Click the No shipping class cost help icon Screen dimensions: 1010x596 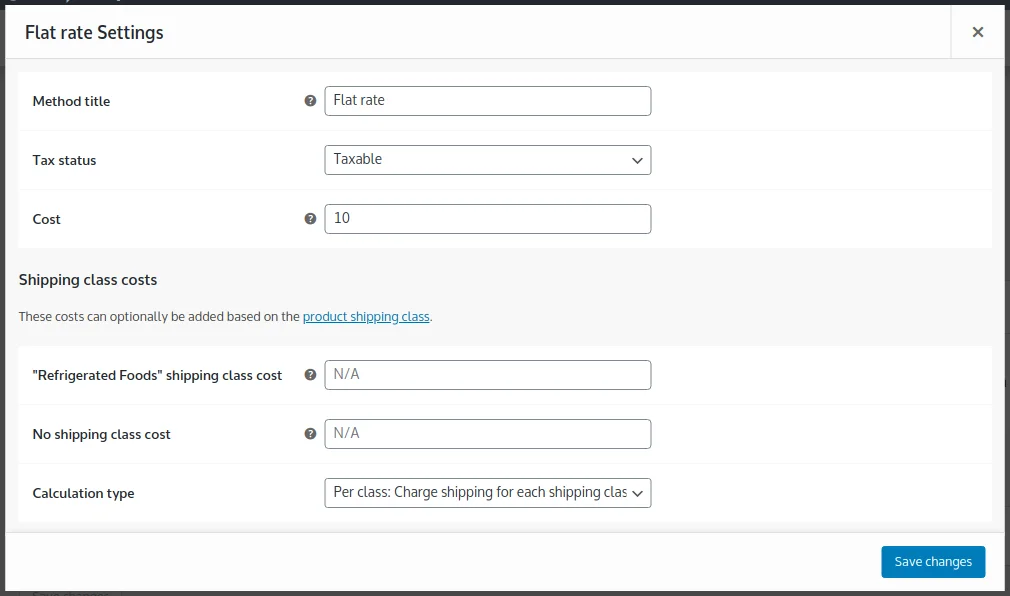[310, 433]
